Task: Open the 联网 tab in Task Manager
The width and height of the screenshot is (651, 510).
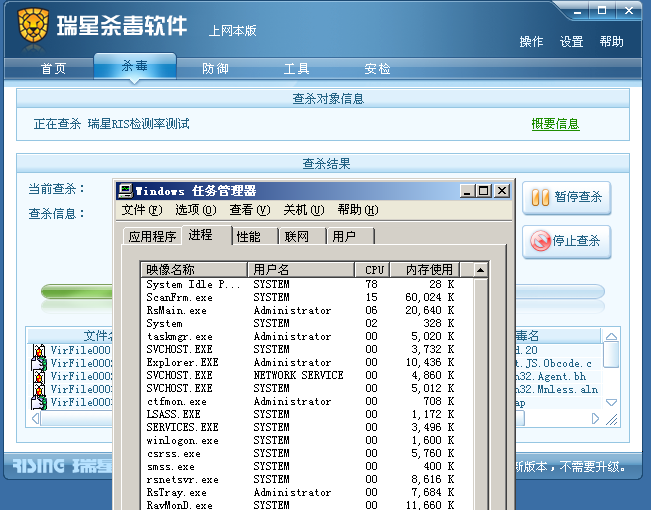Action: coord(302,236)
